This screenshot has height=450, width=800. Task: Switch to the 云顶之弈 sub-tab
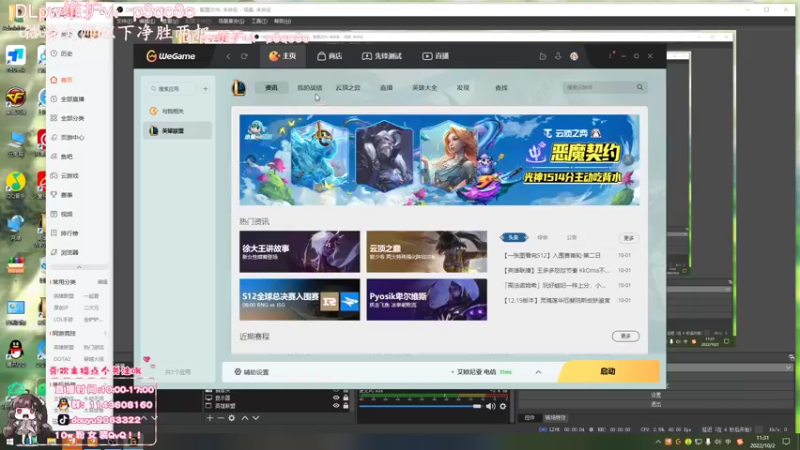pos(348,88)
